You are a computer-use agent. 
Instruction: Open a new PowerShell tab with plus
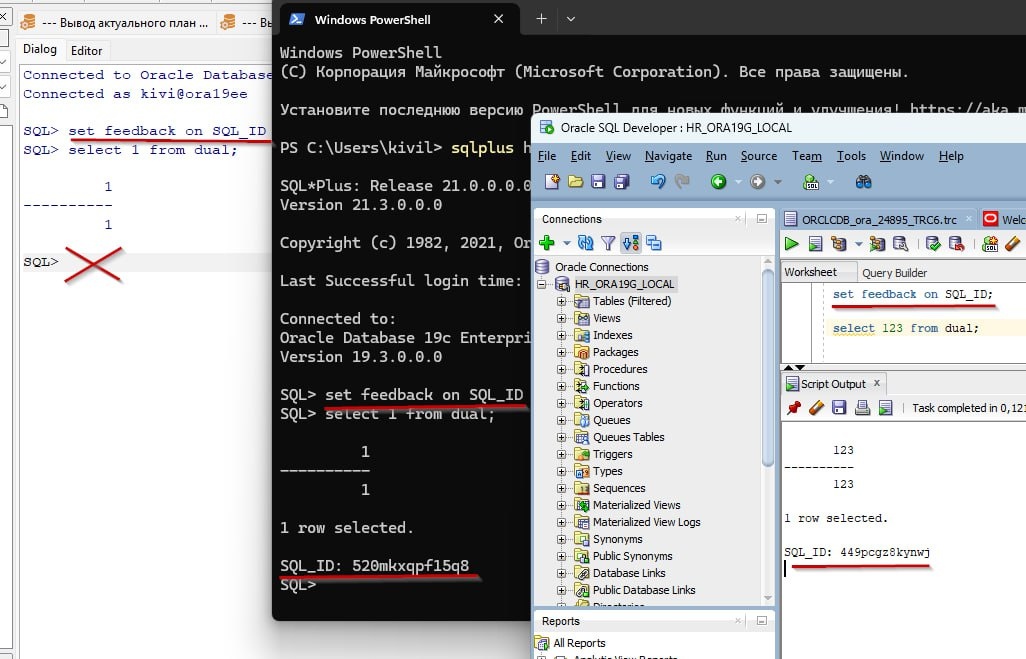[541, 19]
